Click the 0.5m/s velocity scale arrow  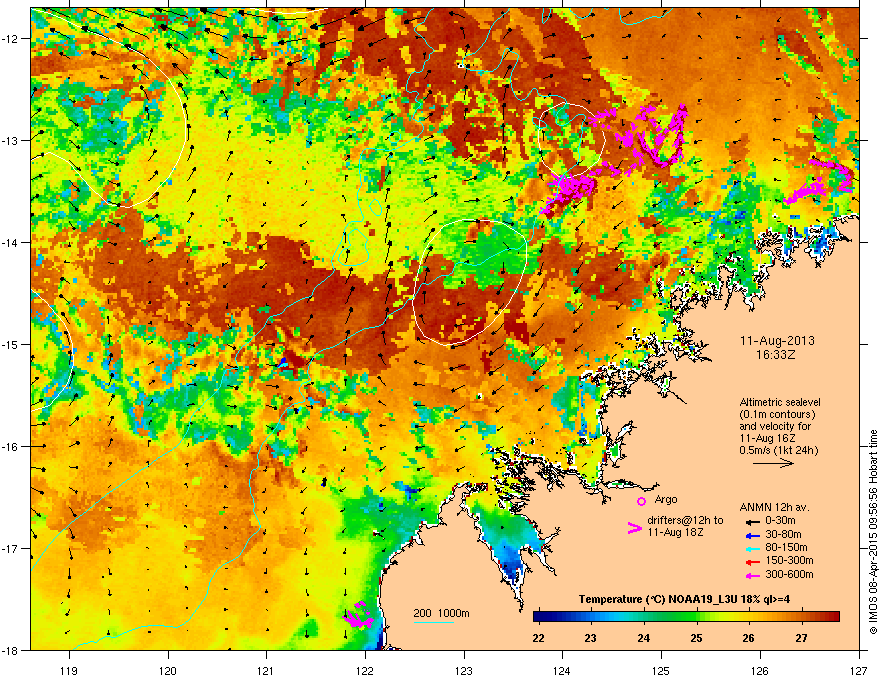pos(773,463)
